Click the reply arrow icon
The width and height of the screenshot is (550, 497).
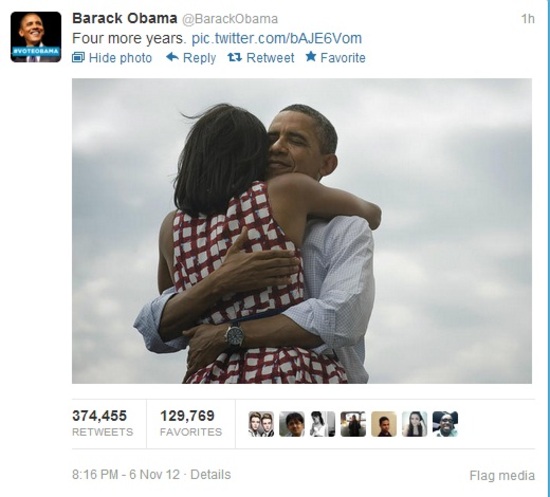(172, 57)
